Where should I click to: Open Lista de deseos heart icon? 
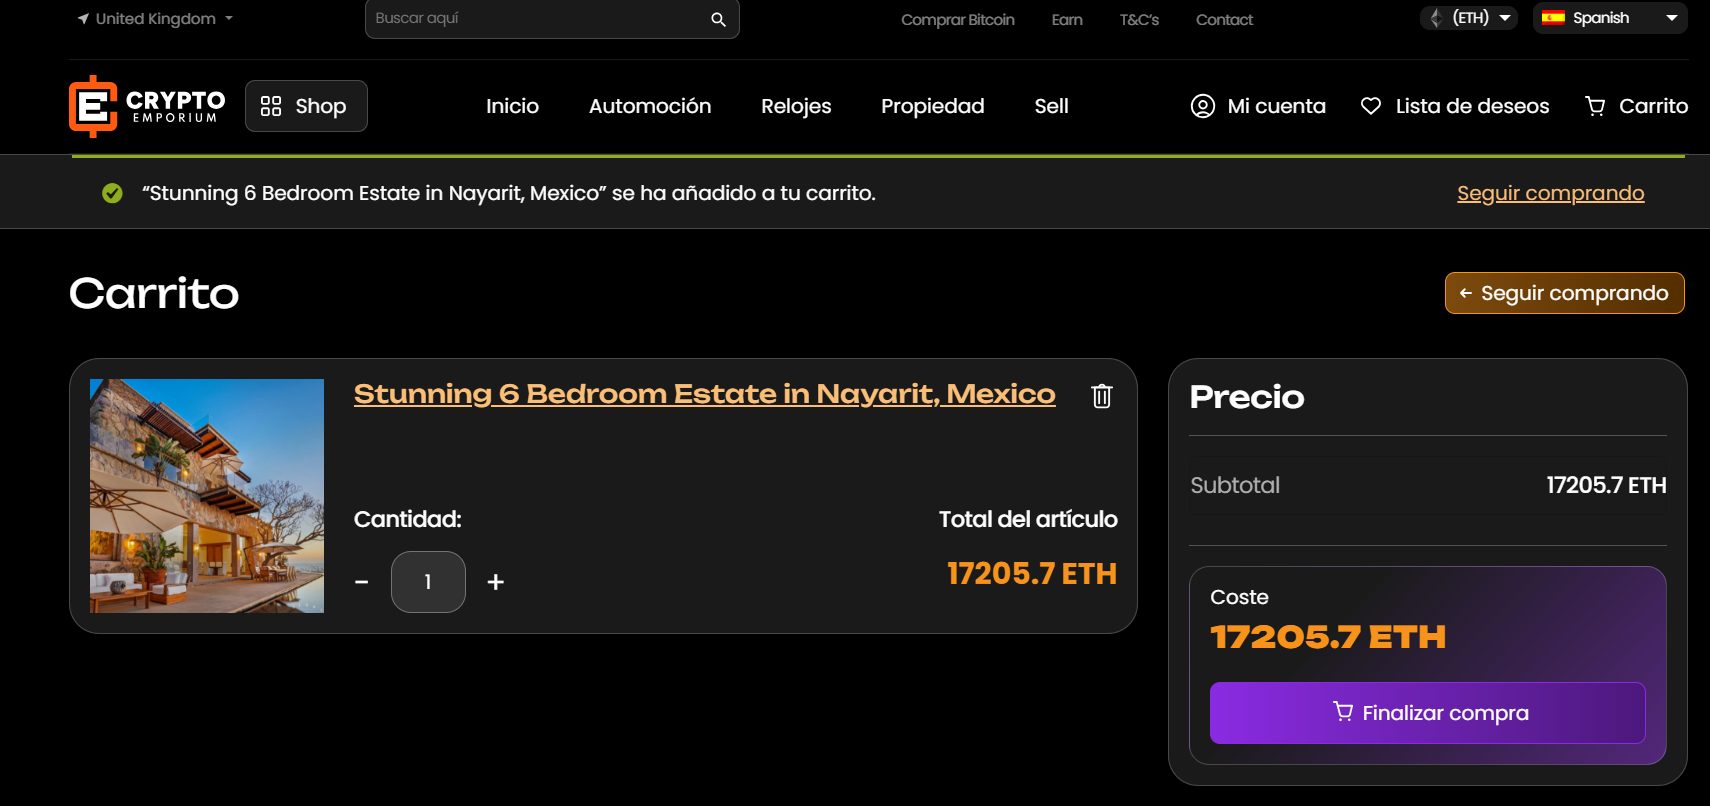point(1370,105)
